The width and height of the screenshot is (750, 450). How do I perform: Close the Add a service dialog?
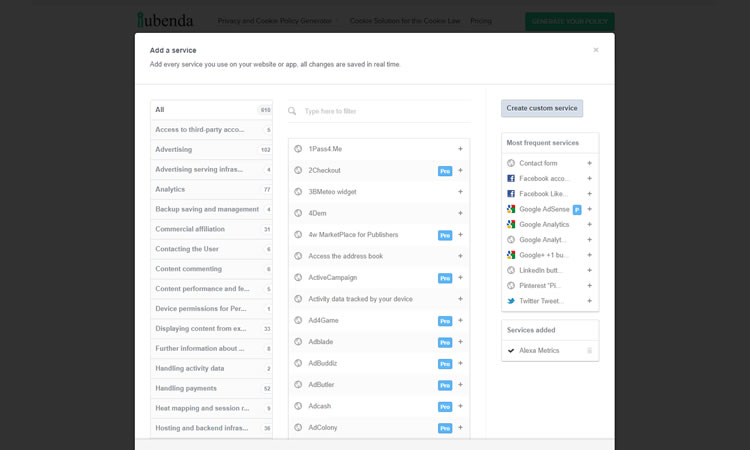point(596,50)
